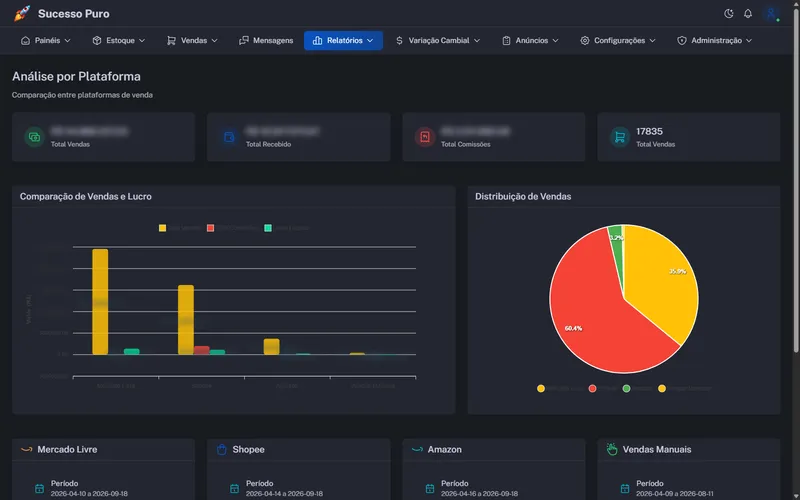Click the green money icon in first Total Vendas card
The width and height of the screenshot is (800, 500).
click(x=34, y=137)
